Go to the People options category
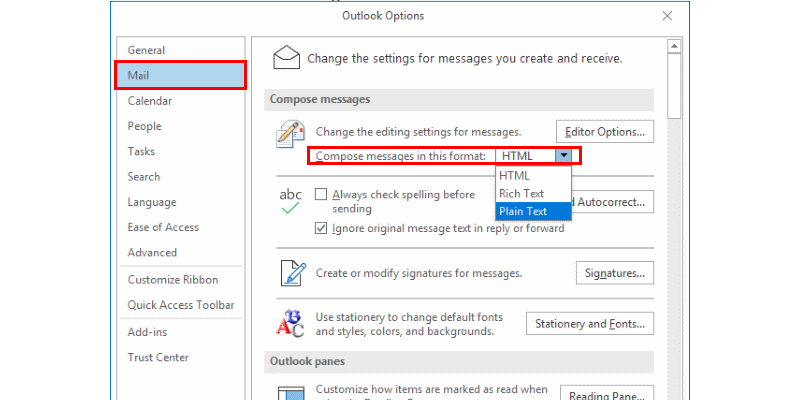 click(180, 126)
